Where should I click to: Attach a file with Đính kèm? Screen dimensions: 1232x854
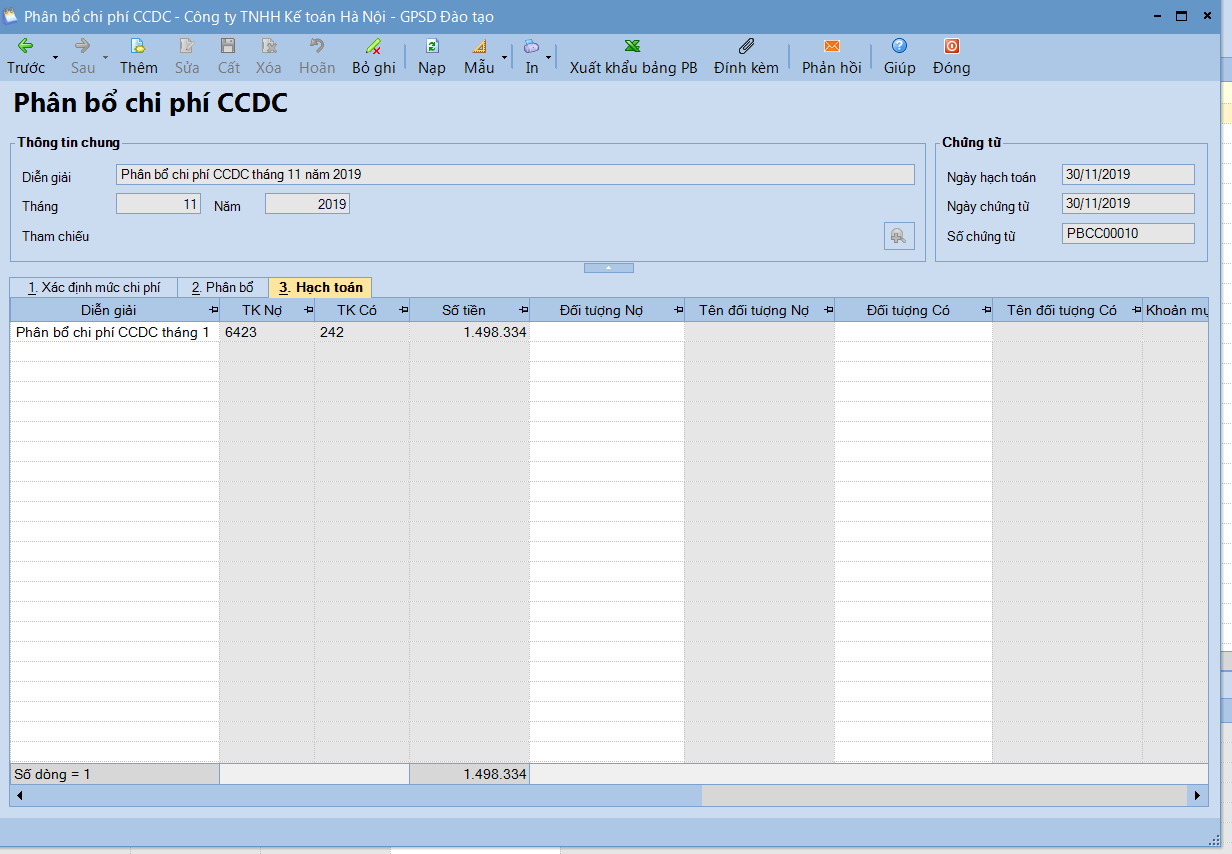tap(746, 57)
